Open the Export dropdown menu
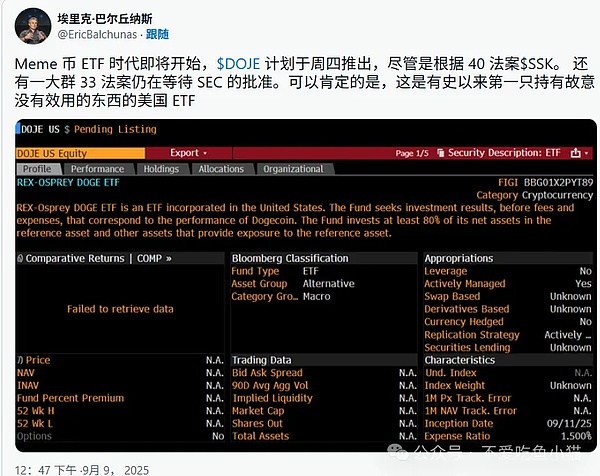The height and width of the screenshot is (476, 600). click(189, 153)
